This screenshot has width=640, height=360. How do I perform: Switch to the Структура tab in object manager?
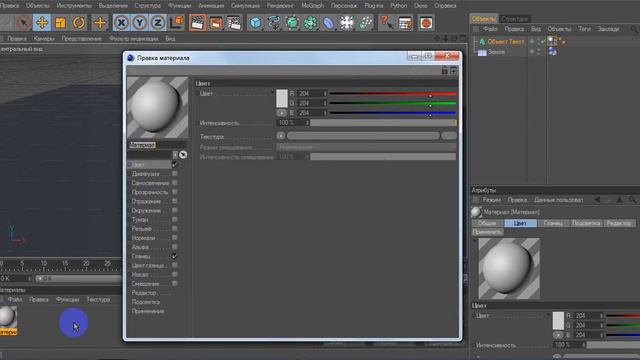coord(514,19)
